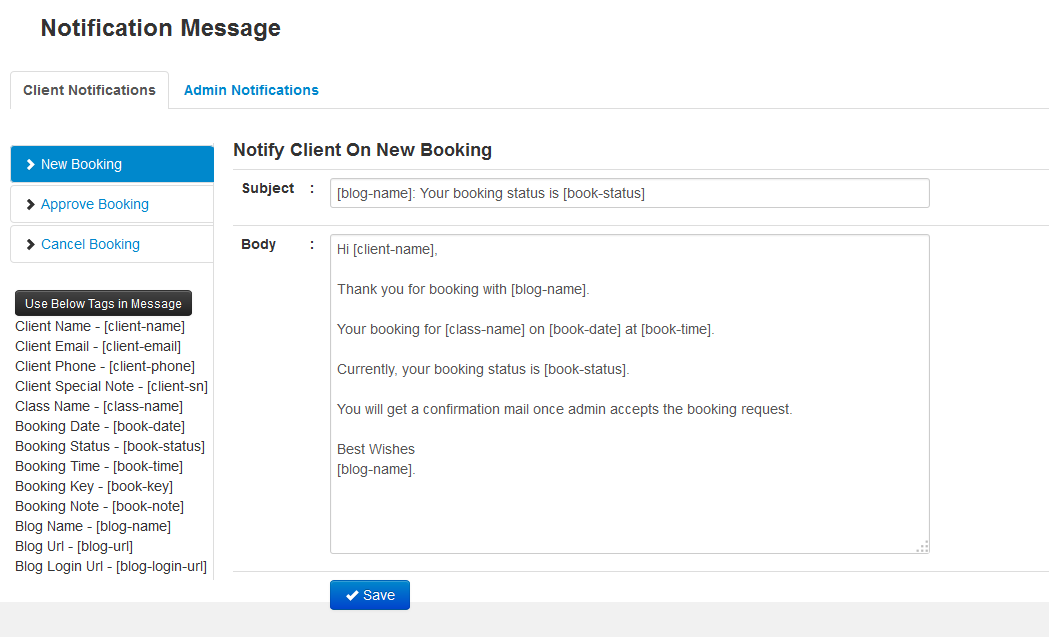The image size is (1049, 637).
Task: Save the notification message
Action: coord(370,595)
